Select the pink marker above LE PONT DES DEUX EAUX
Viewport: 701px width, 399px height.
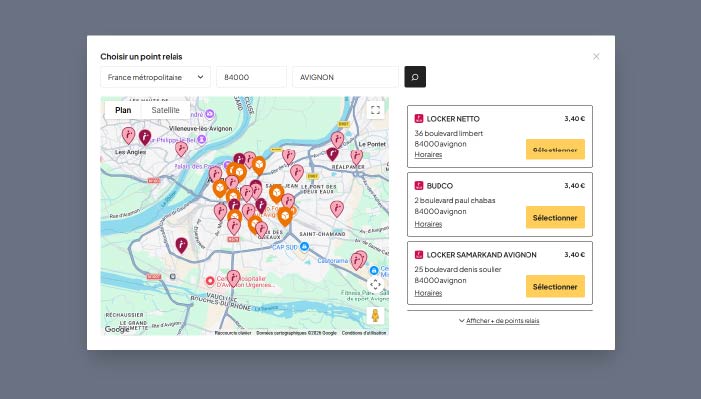297,173
